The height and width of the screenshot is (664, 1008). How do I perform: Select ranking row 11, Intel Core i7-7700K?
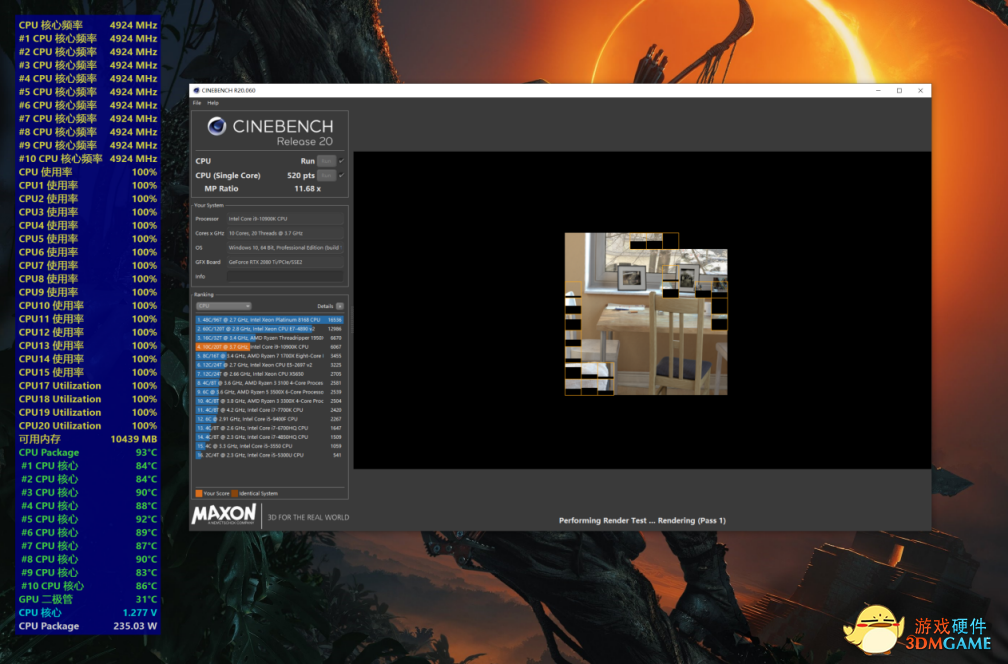click(x=269, y=409)
